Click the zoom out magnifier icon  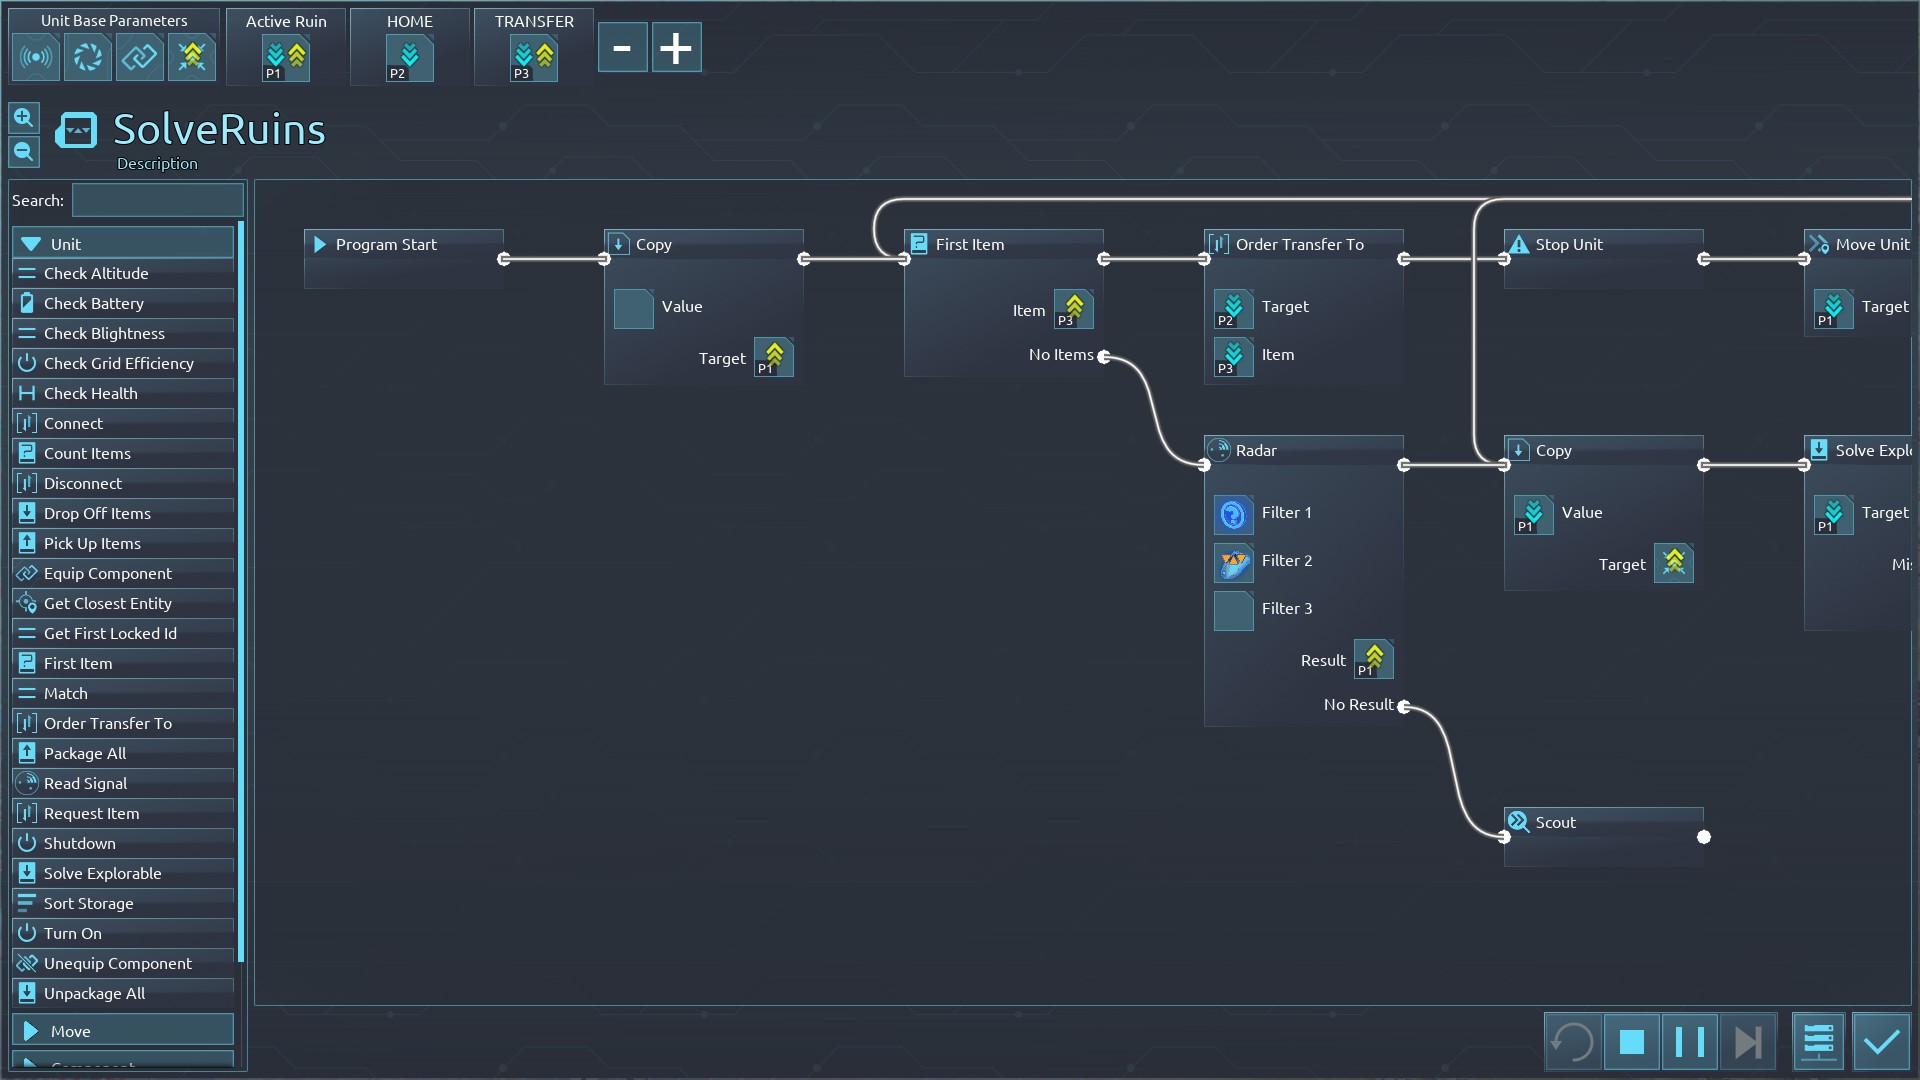pyautogui.click(x=24, y=152)
